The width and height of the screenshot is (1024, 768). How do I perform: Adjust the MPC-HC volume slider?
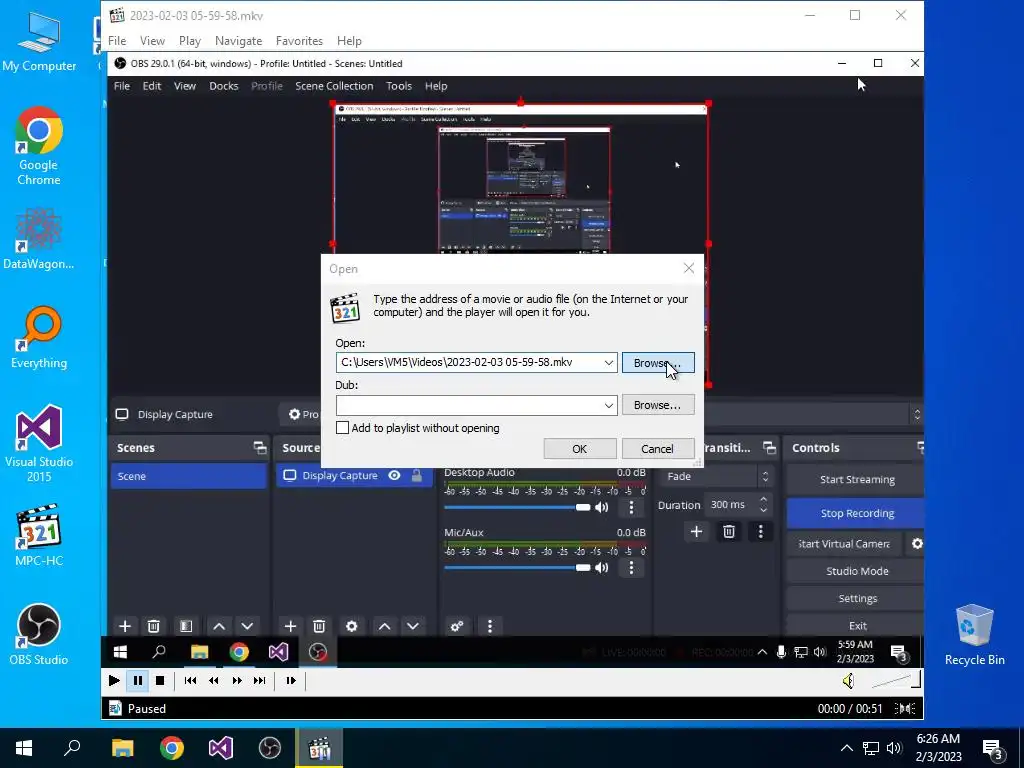tap(895, 680)
